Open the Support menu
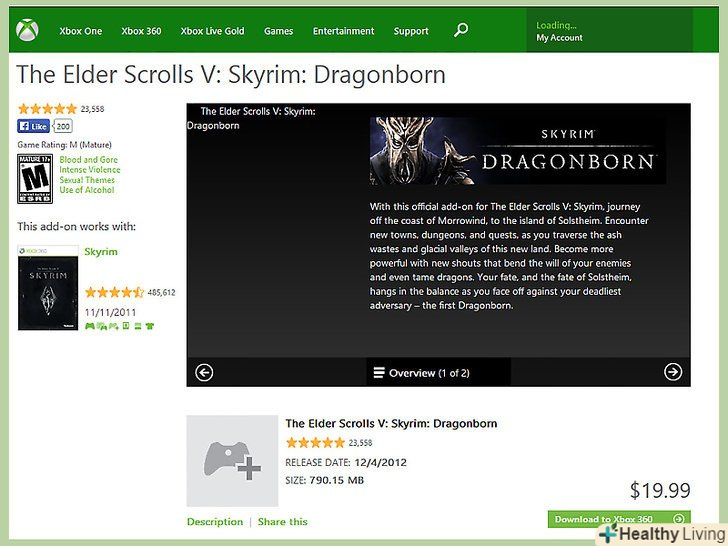This screenshot has height=546, width=728. point(411,31)
